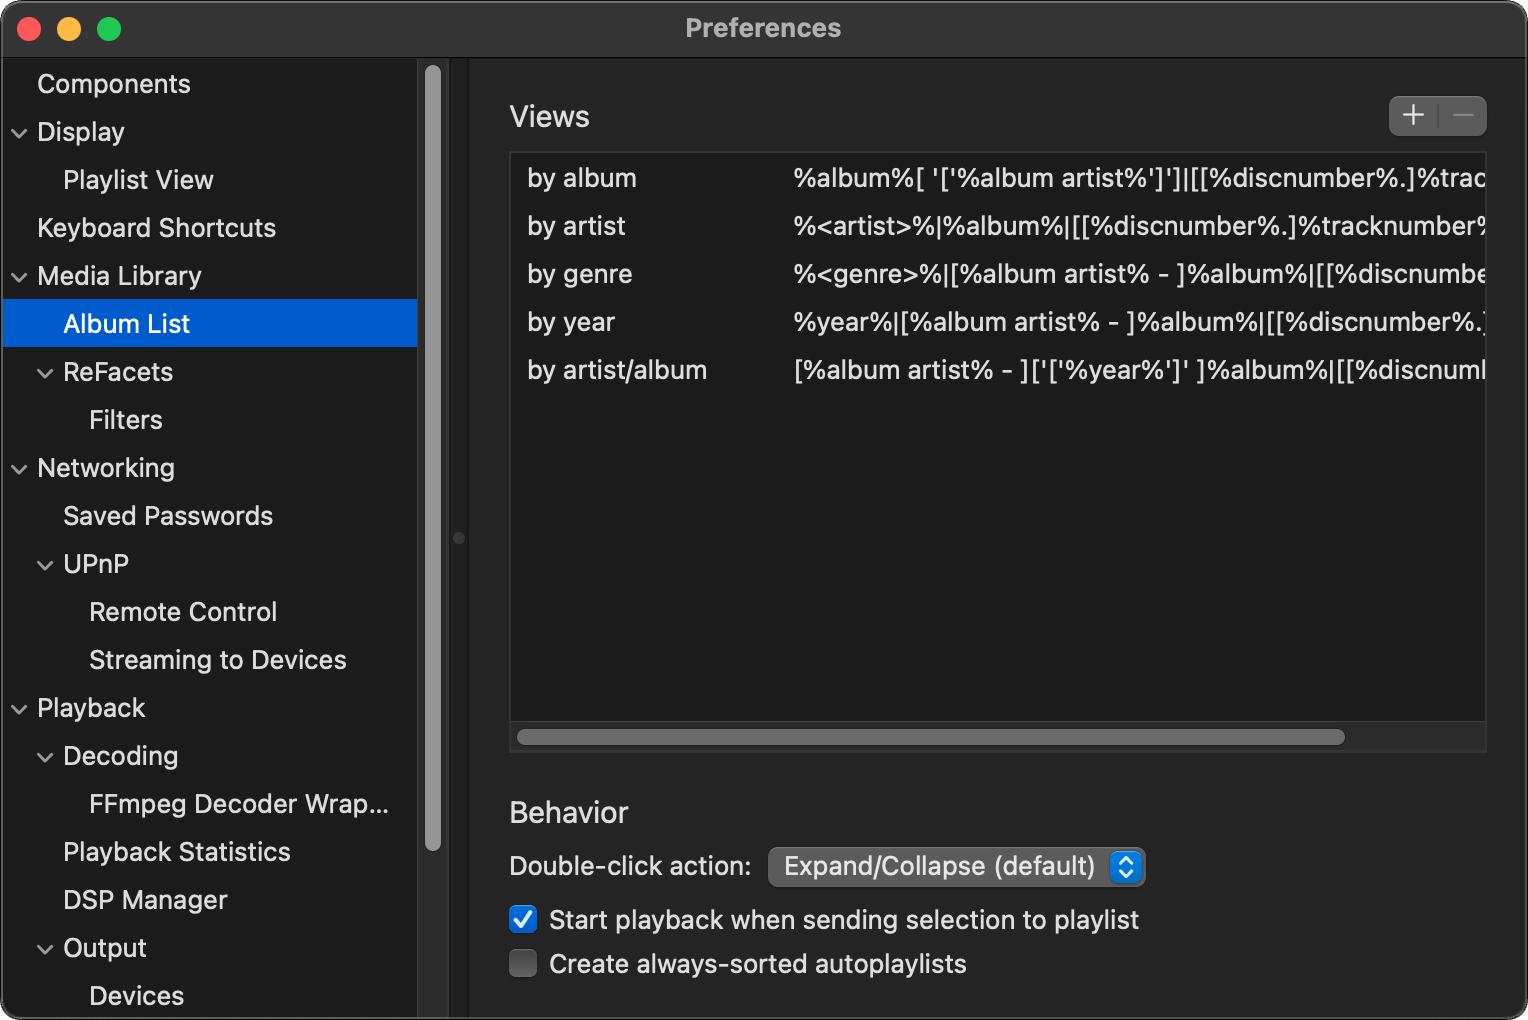
Task: Collapse the ReFacets tree node
Action: [x=45, y=373]
